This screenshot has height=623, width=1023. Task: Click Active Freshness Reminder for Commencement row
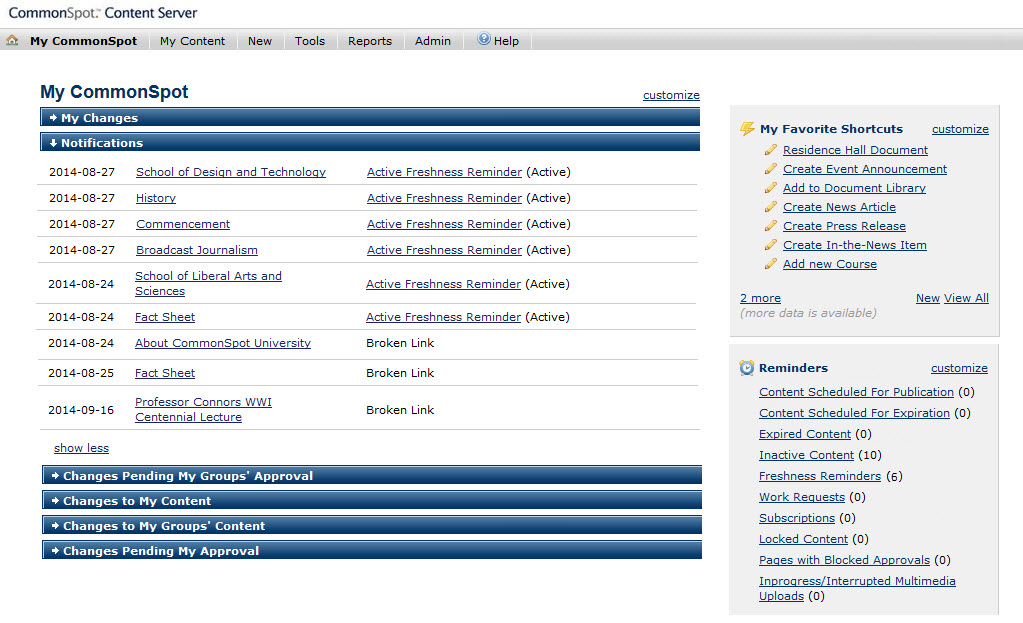coord(444,224)
